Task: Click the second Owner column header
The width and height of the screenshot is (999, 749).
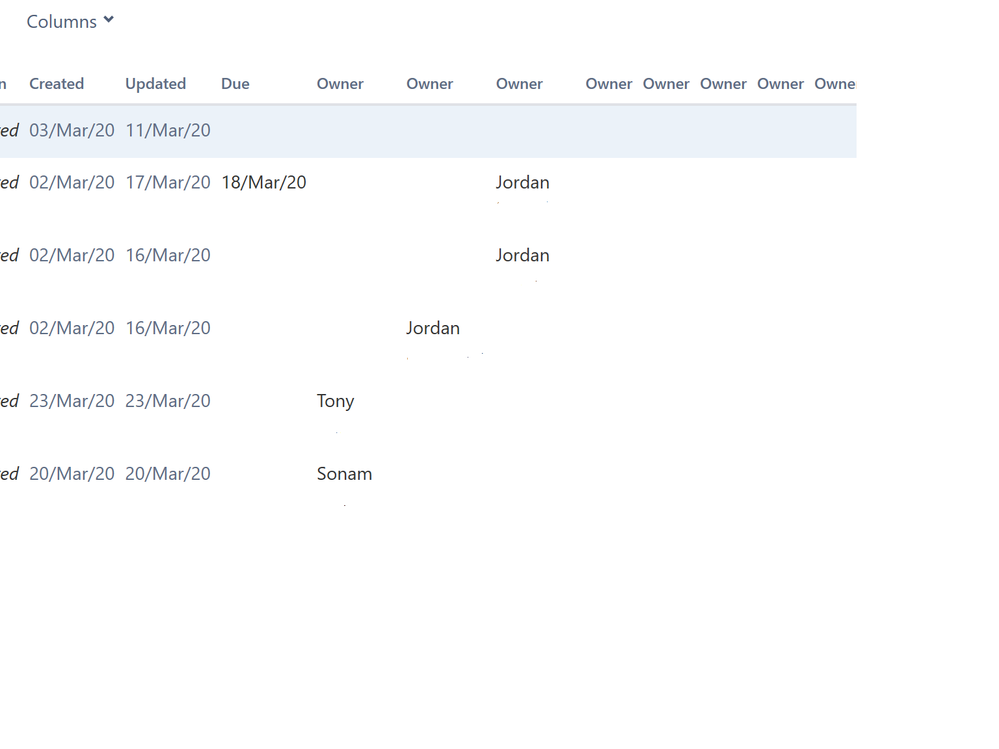Action: (428, 83)
